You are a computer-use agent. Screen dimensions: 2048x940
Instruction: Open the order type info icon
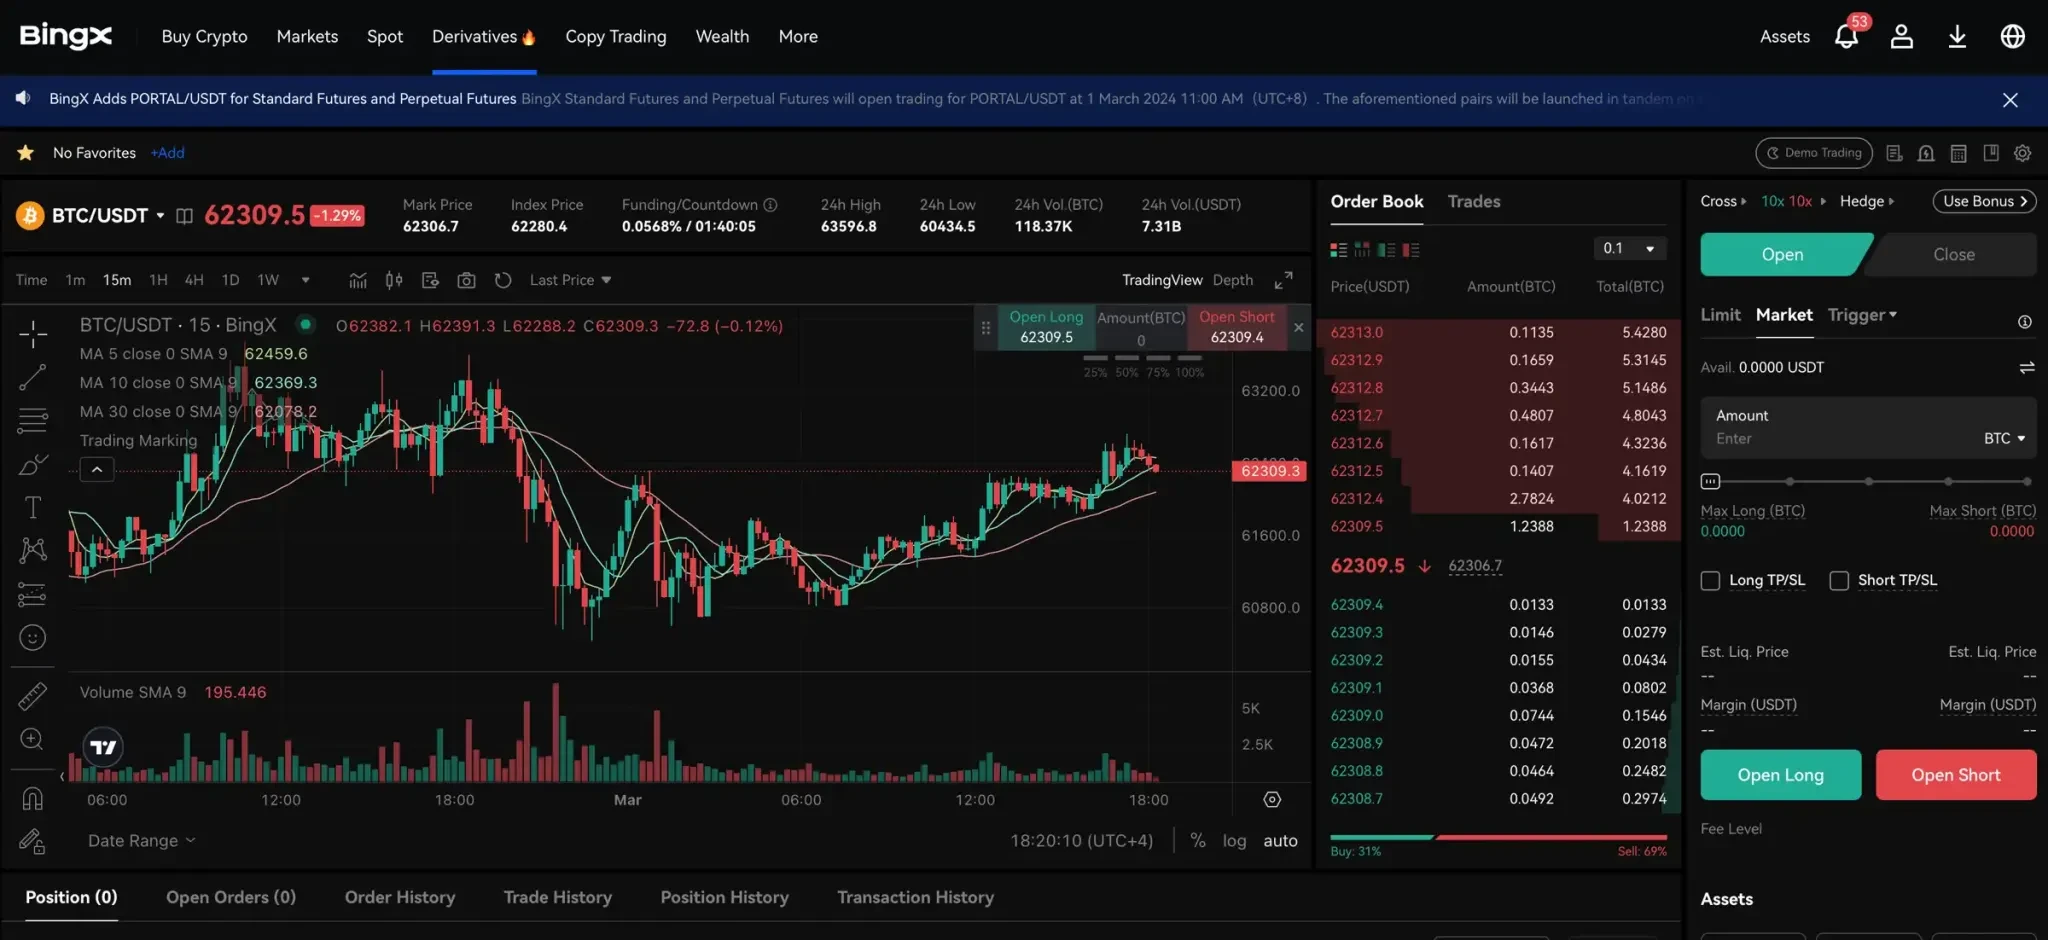point(2024,322)
